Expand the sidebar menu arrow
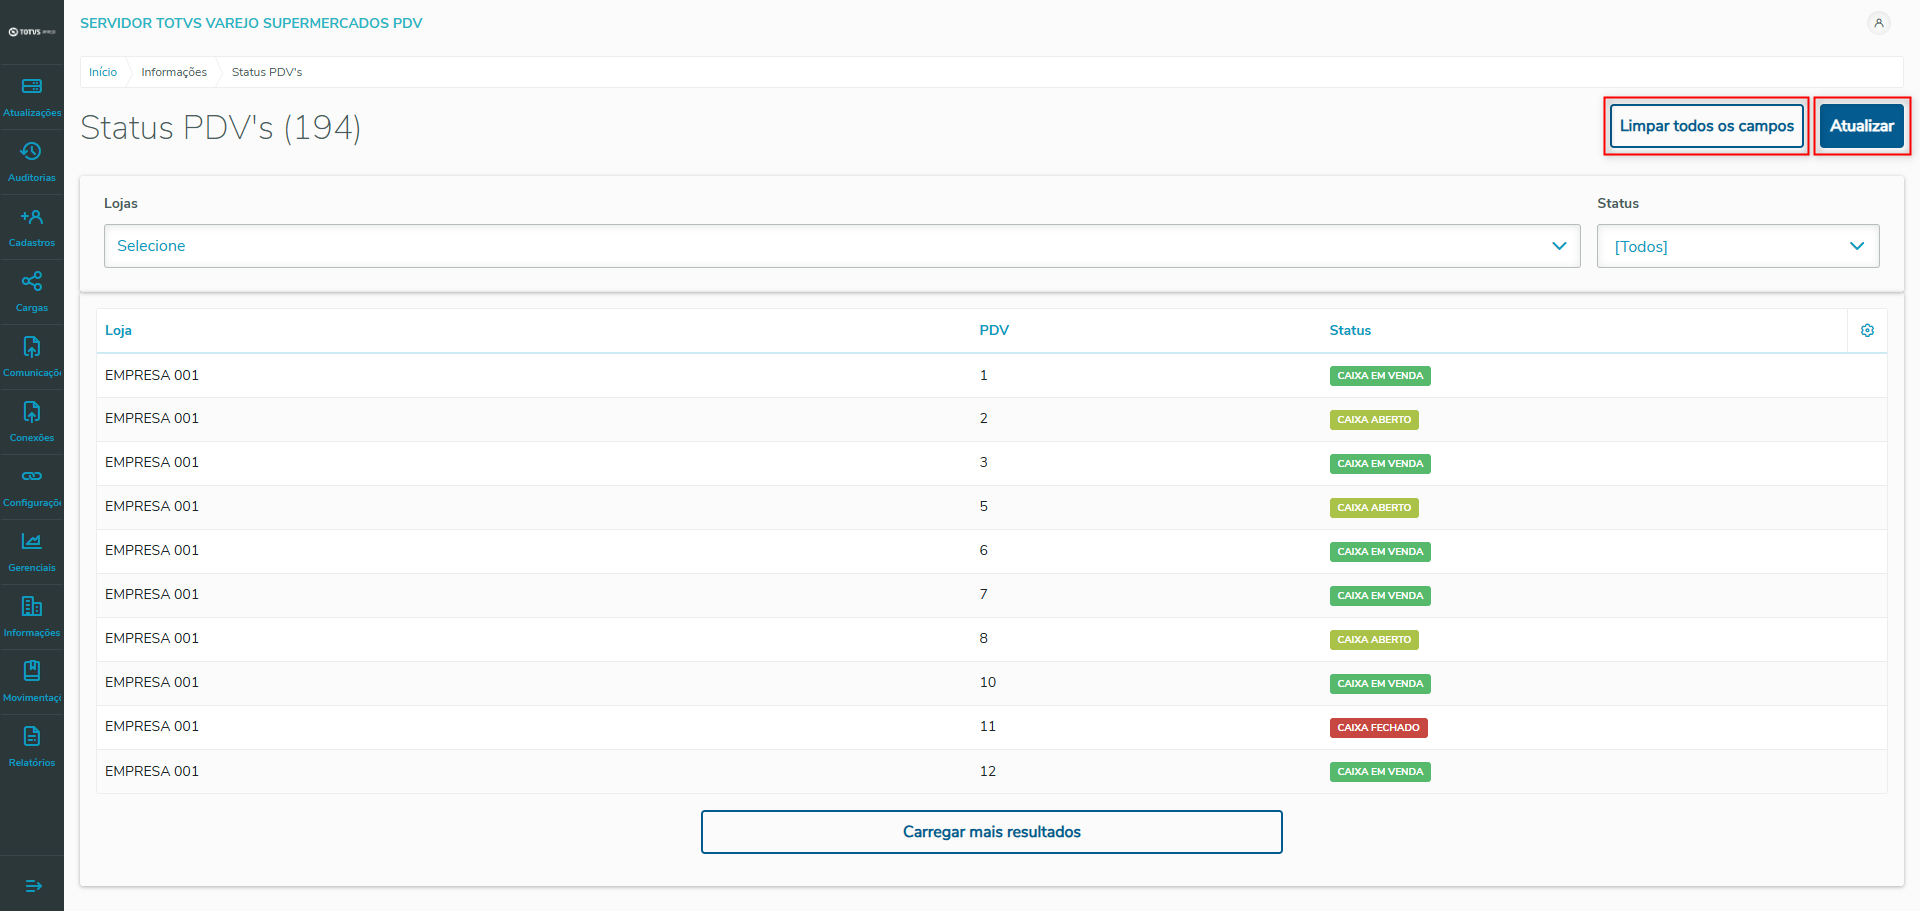1920x911 pixels. coord(32,886)
